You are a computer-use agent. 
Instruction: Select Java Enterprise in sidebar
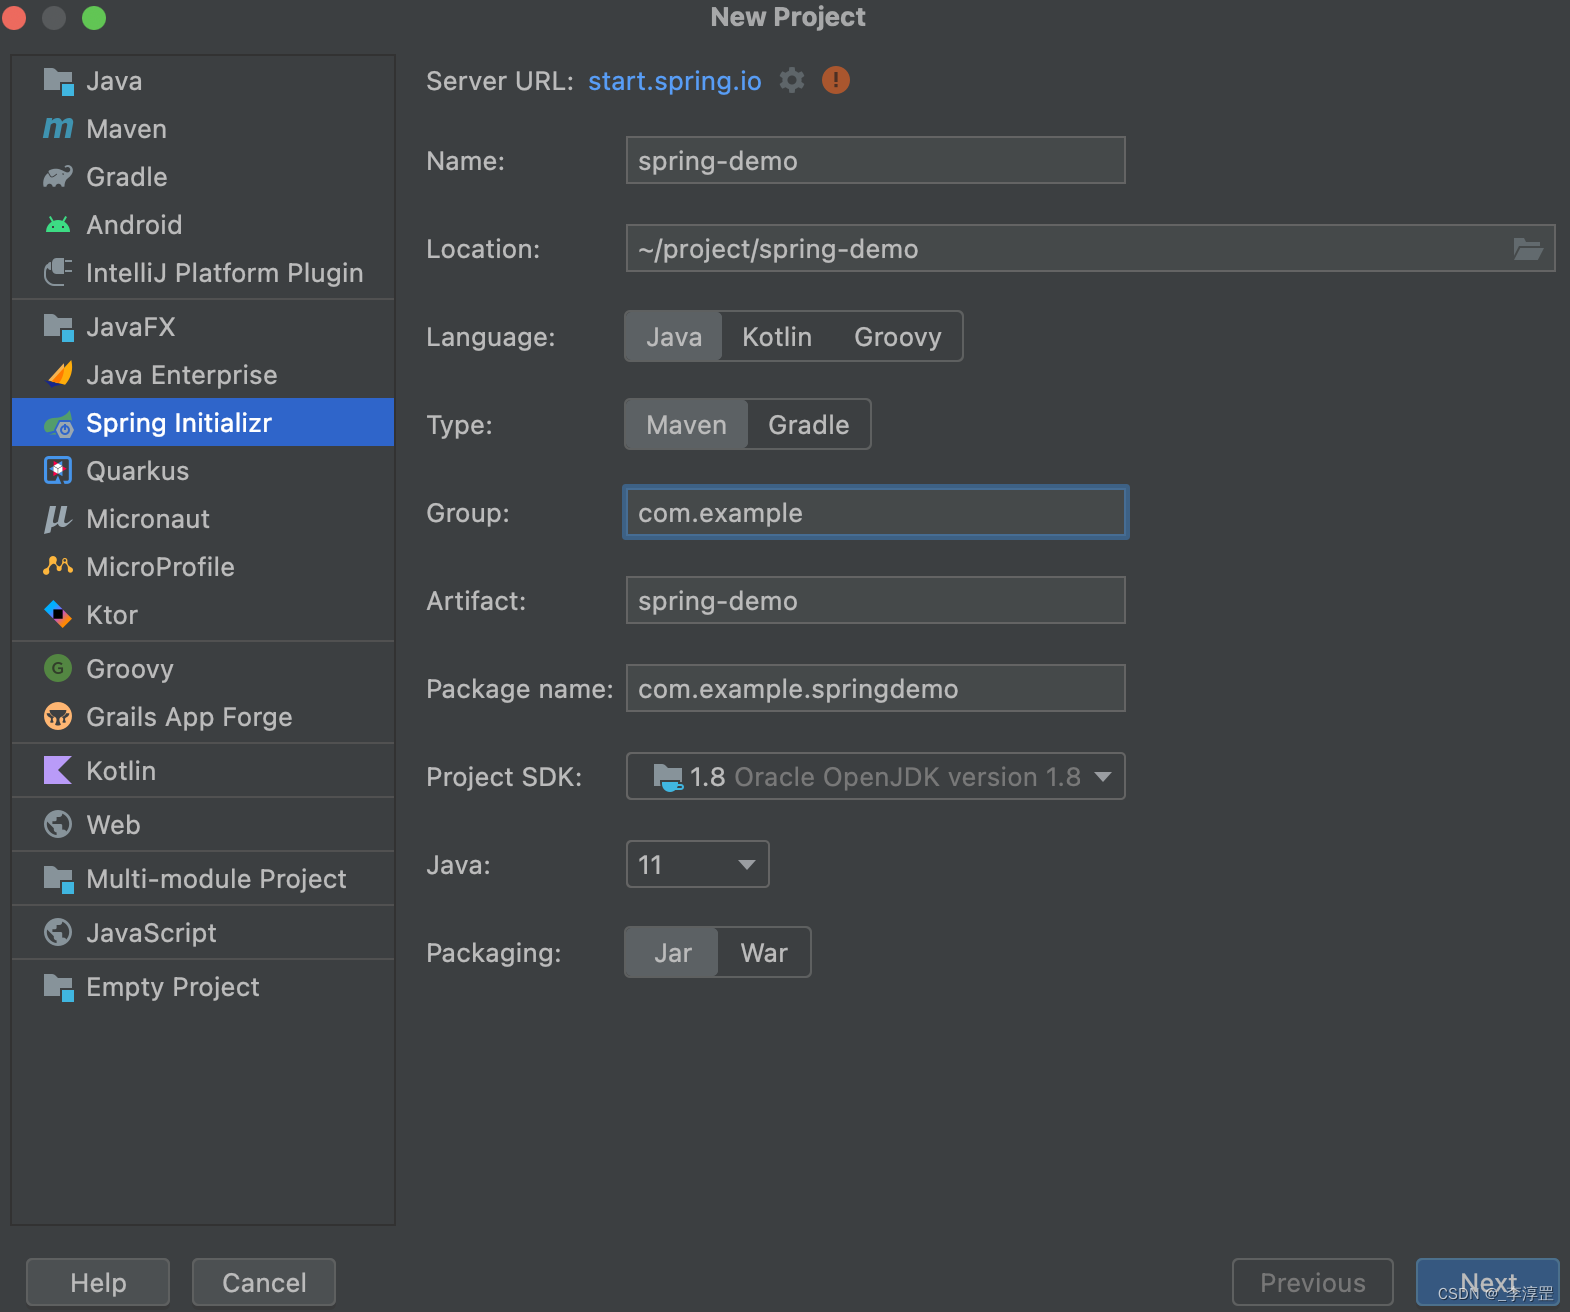coord(203,375)
